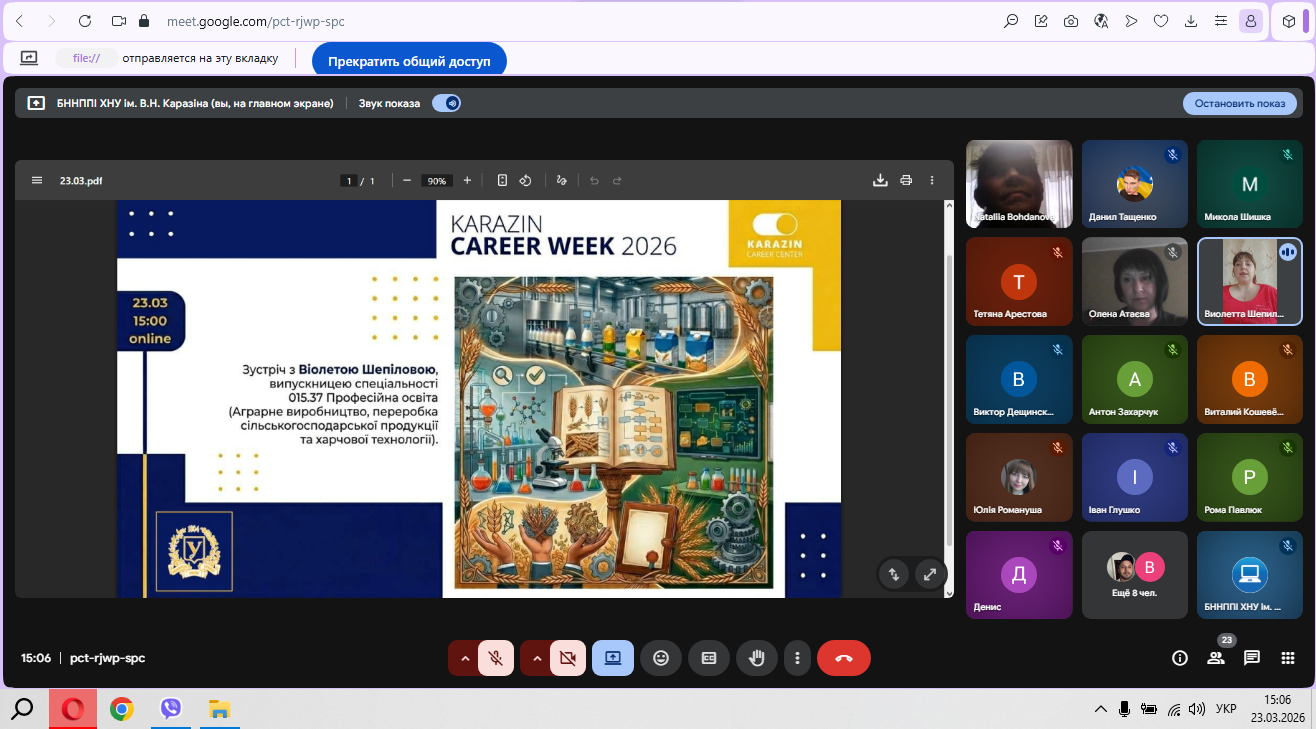Open the PDF sidebar hamburger menu
1316x729 pixels.
37,181
